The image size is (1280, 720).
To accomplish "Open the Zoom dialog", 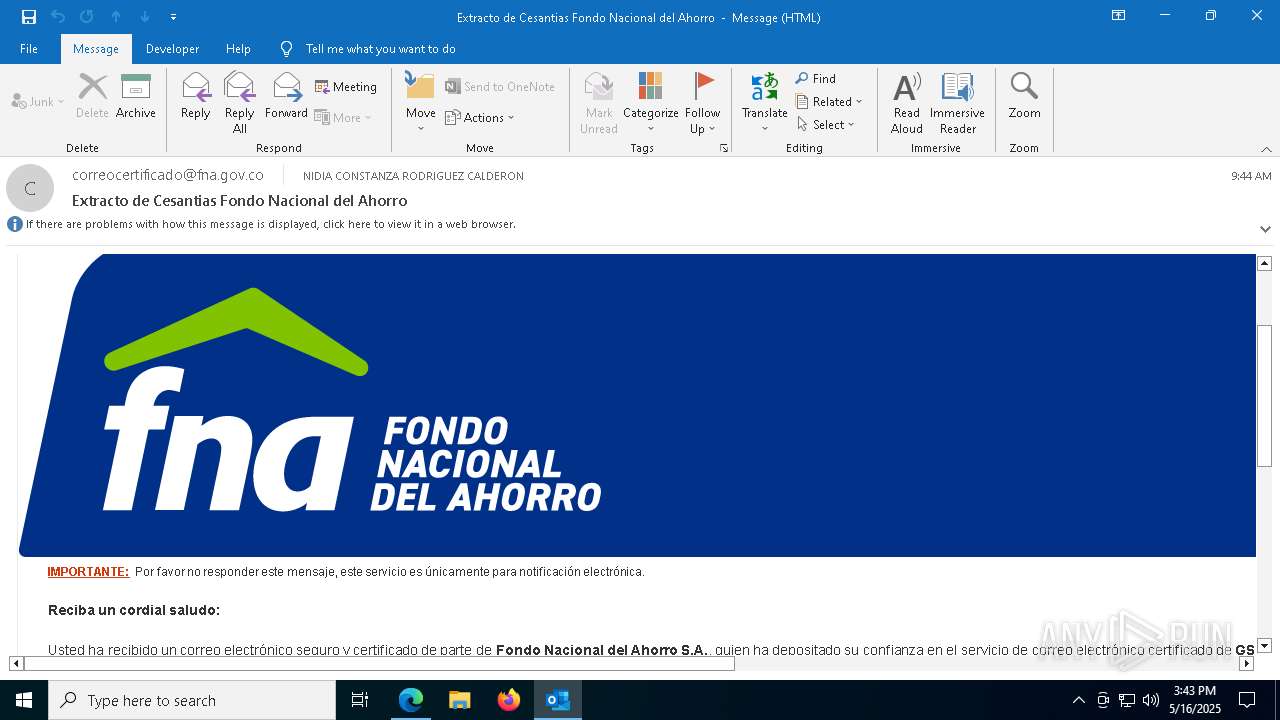I will click(1025, 96).
